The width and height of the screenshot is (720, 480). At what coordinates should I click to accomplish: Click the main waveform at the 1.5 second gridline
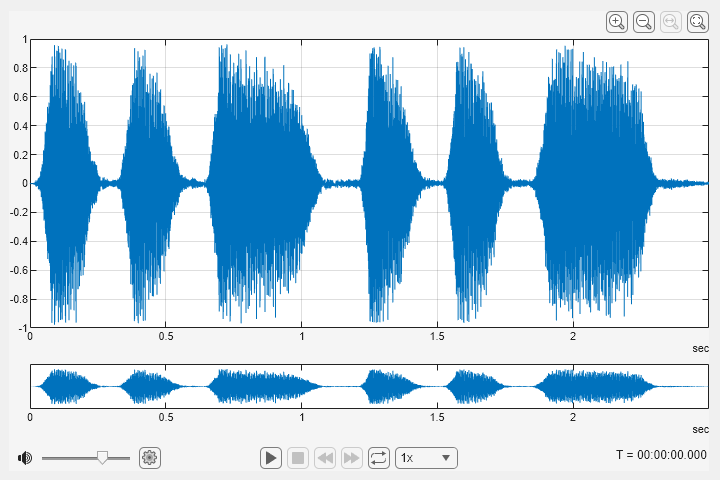[x=438, y=183]
